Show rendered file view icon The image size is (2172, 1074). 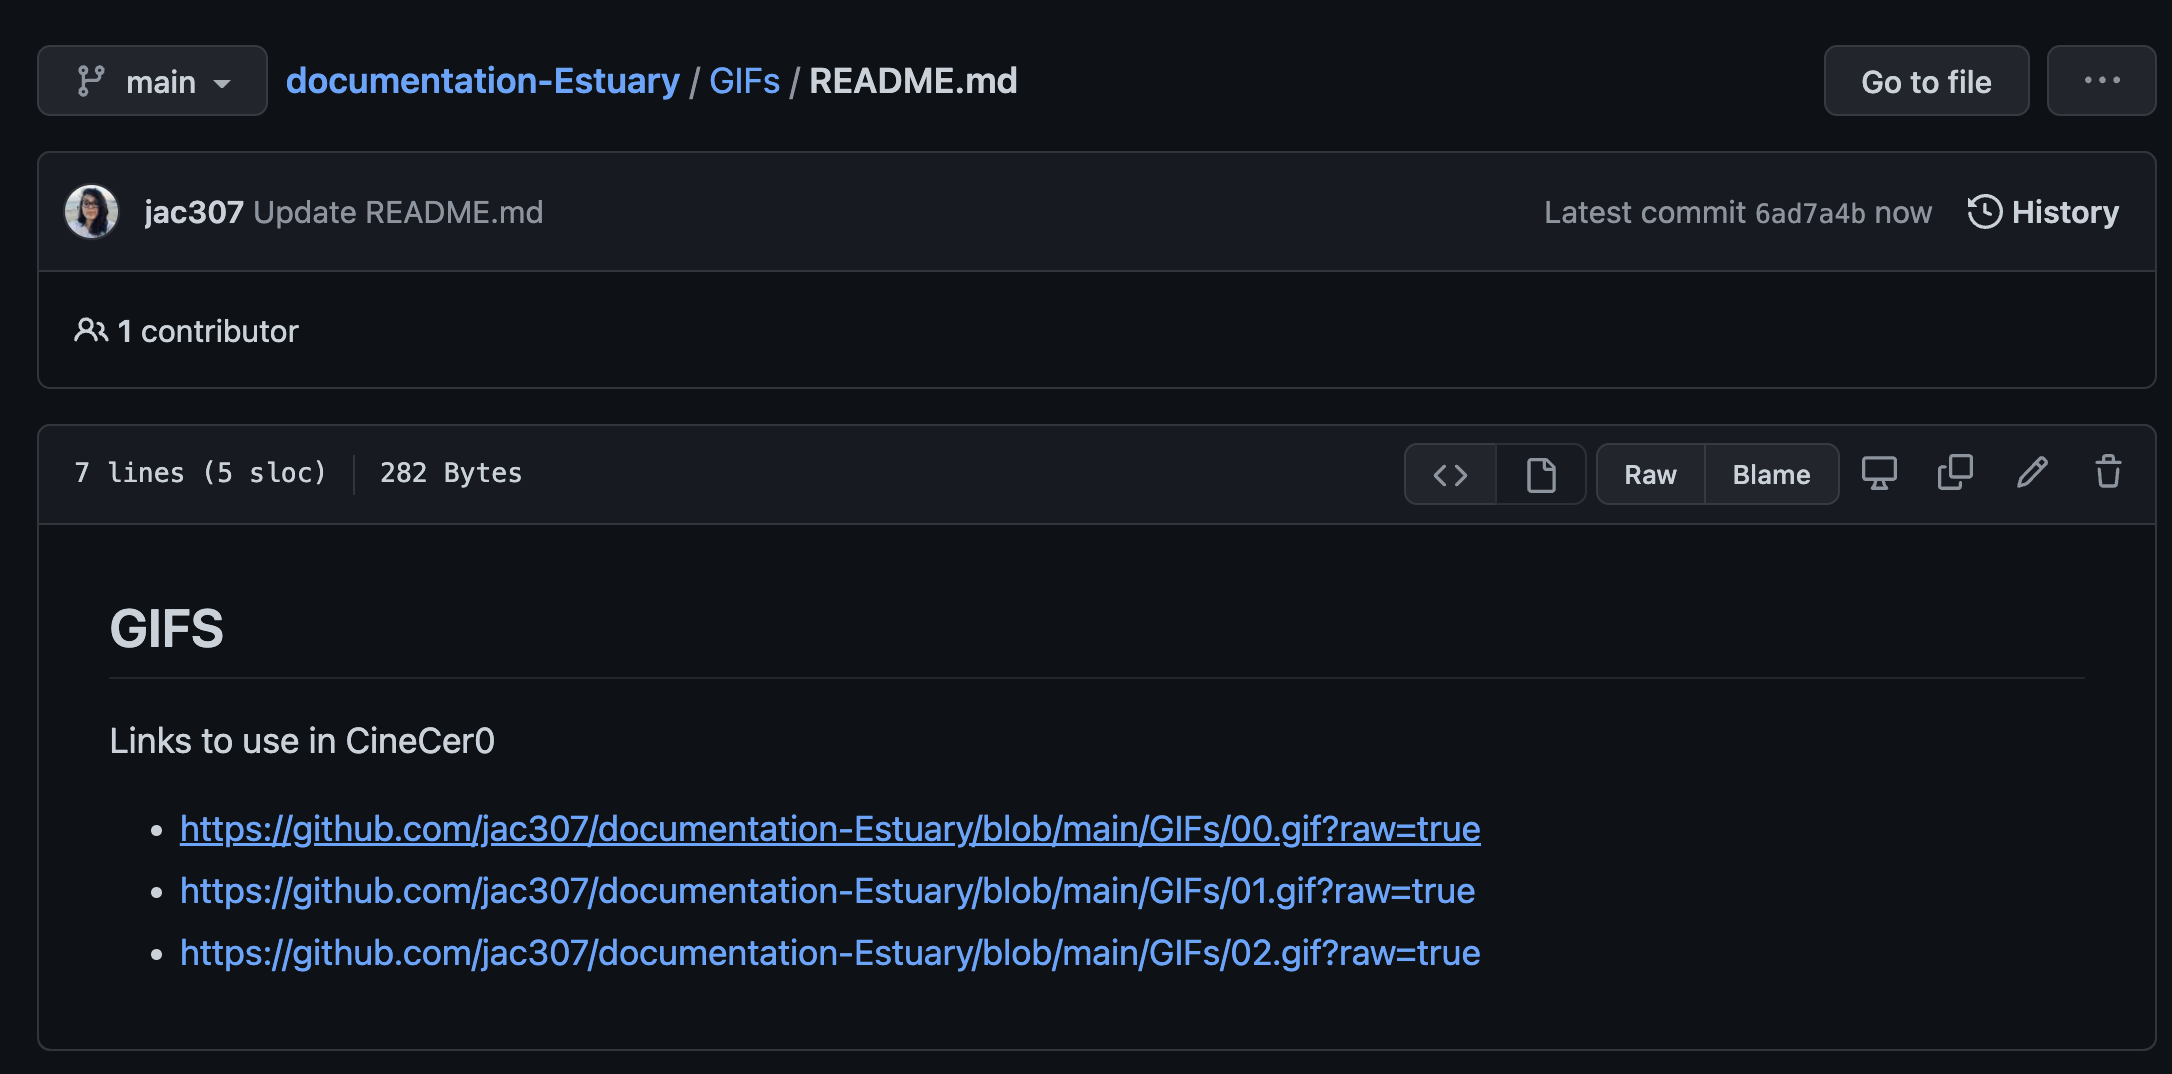point(1541,474)
